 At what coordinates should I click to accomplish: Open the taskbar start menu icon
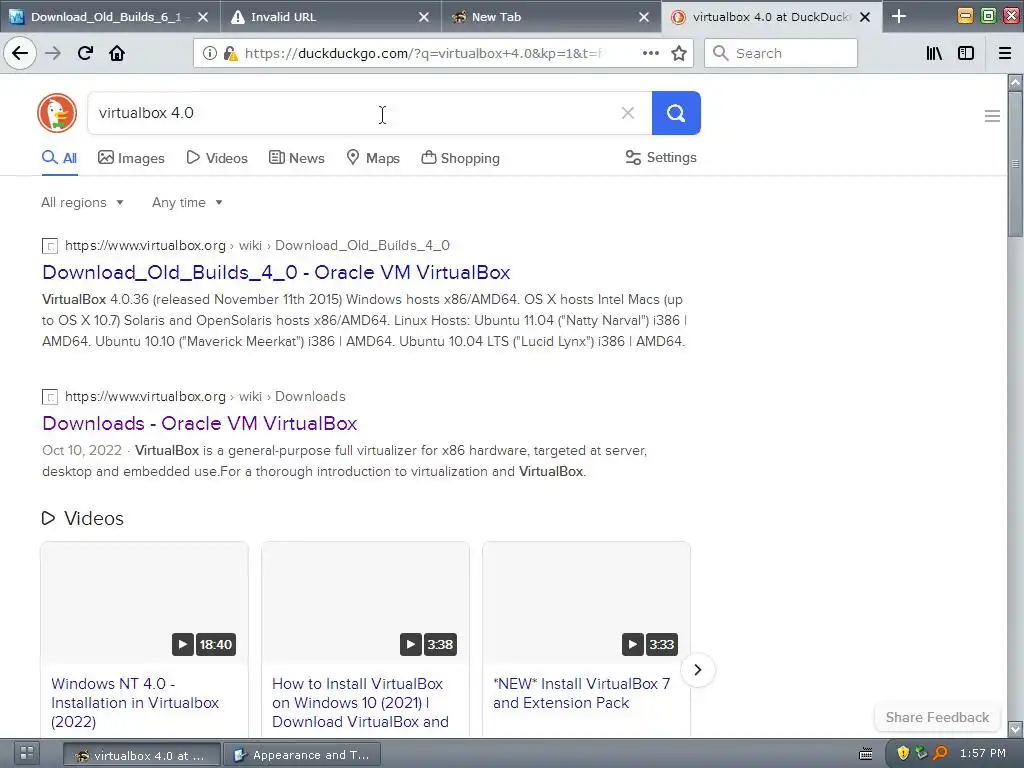(x=27, y=754)
